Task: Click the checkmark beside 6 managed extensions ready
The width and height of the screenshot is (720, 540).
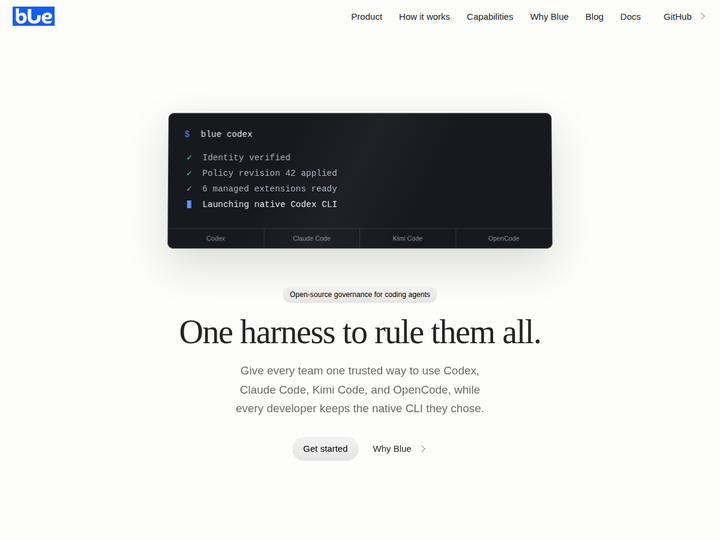Action: pyautogui.click(x=189, y=189)
